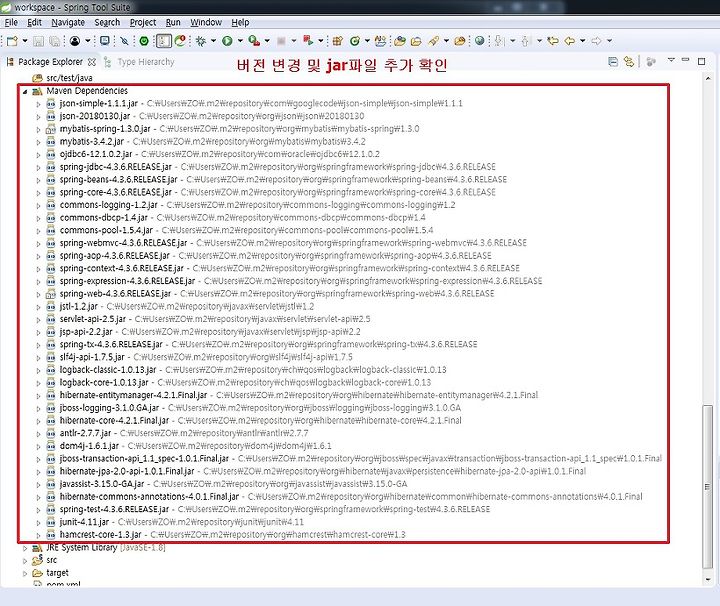Image resolution: width=720 pixels, height=606 pixels.
Task: Click the Search flashlight icon
Action: [433, 41]
